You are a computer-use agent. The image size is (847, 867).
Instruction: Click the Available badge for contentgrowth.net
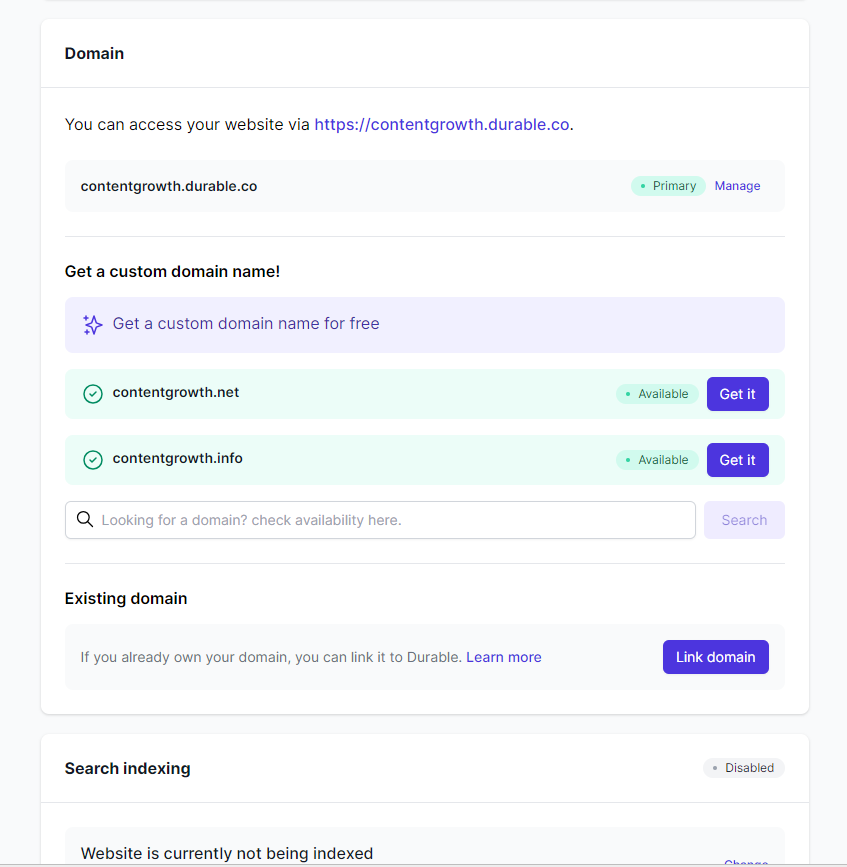(657, 394)
